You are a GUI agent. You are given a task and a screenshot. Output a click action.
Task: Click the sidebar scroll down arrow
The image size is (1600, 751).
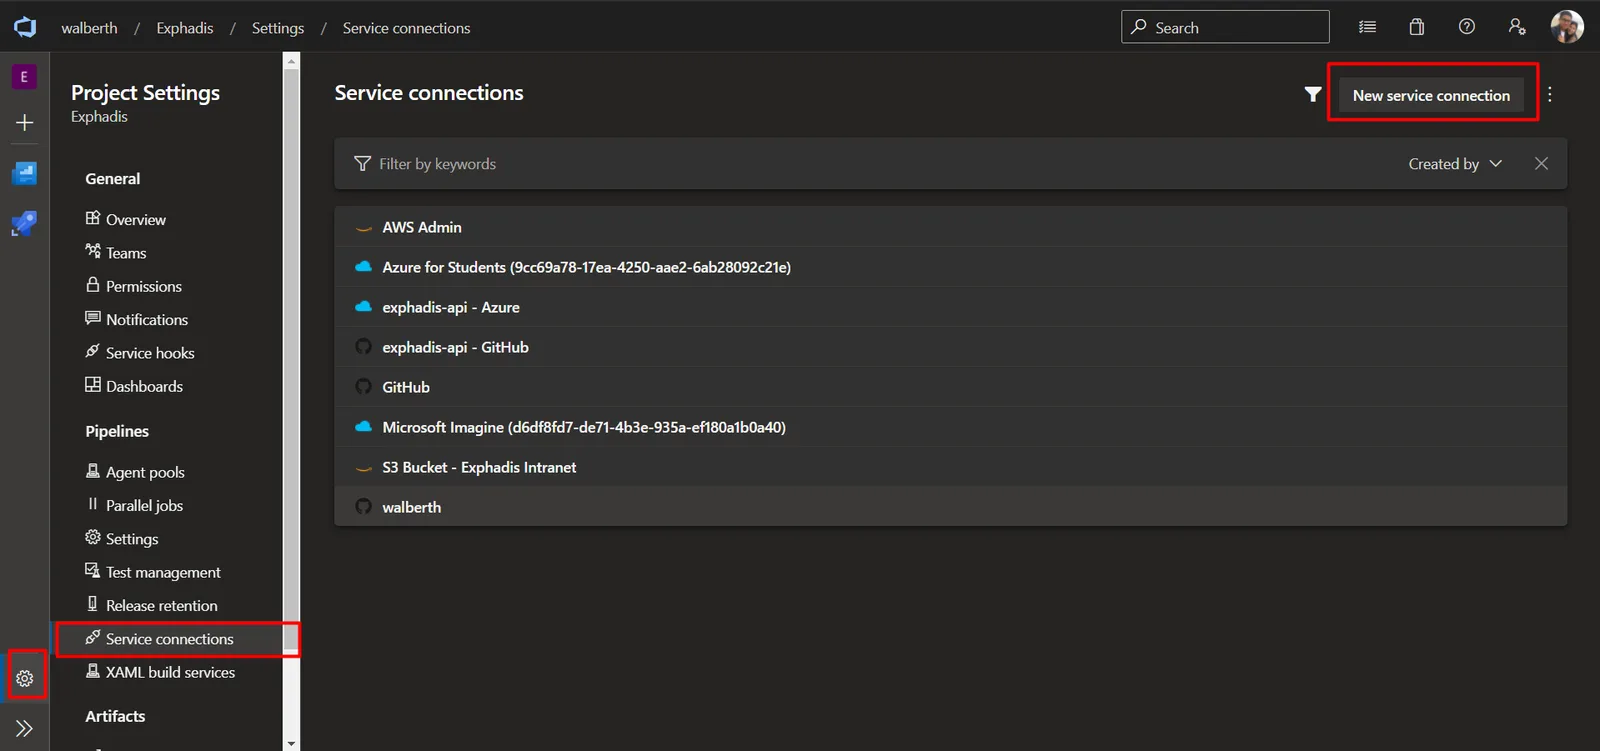pyautogui.click(x=291, y=743)
